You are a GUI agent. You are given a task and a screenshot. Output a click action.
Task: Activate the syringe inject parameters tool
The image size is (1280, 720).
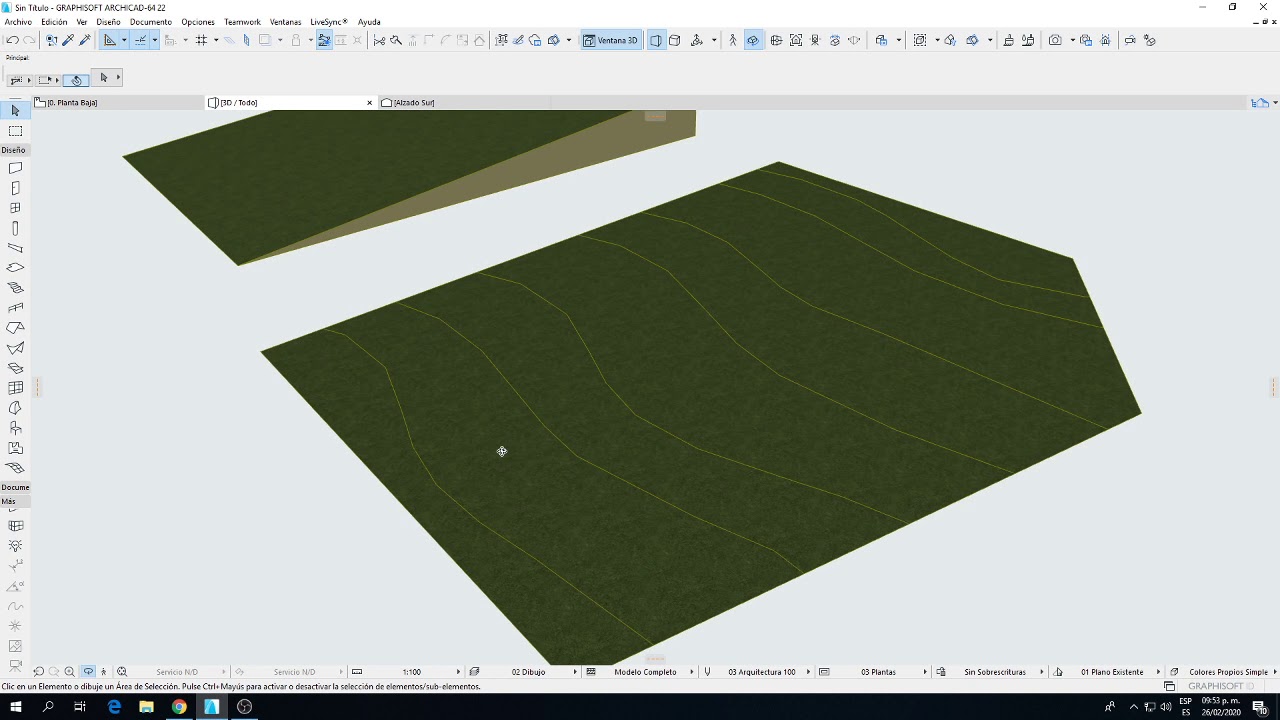point(85,40)
